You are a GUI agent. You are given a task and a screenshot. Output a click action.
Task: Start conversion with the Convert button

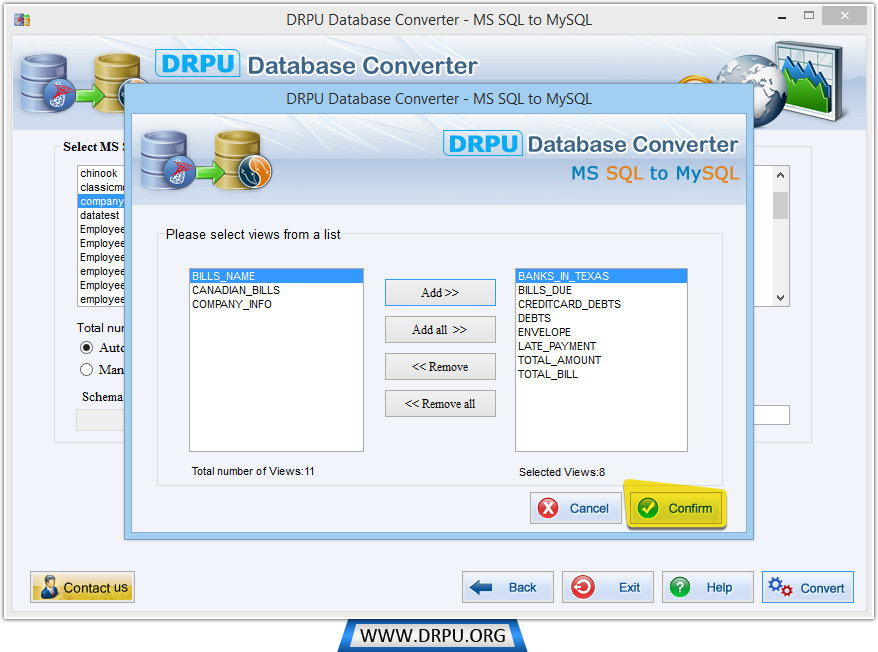(x=808, y=587)
